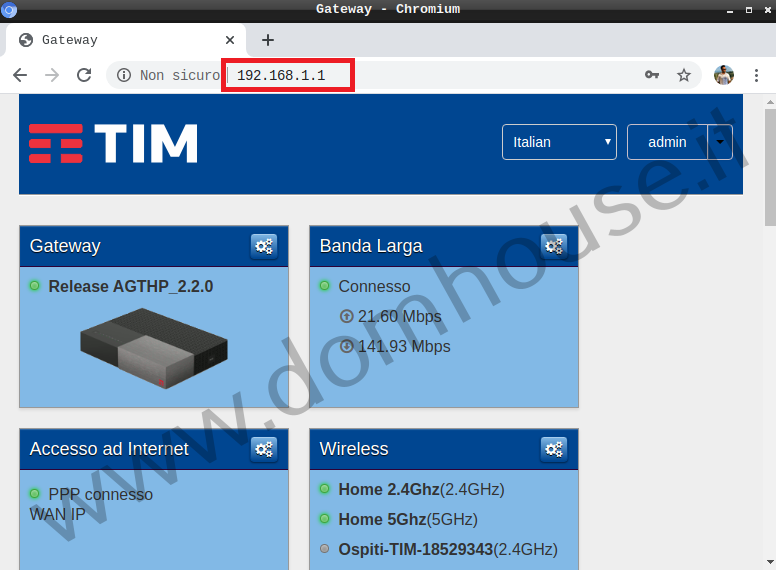Click Ospiti-TIM-18529343 guest network entry

(x=448, y=549)
